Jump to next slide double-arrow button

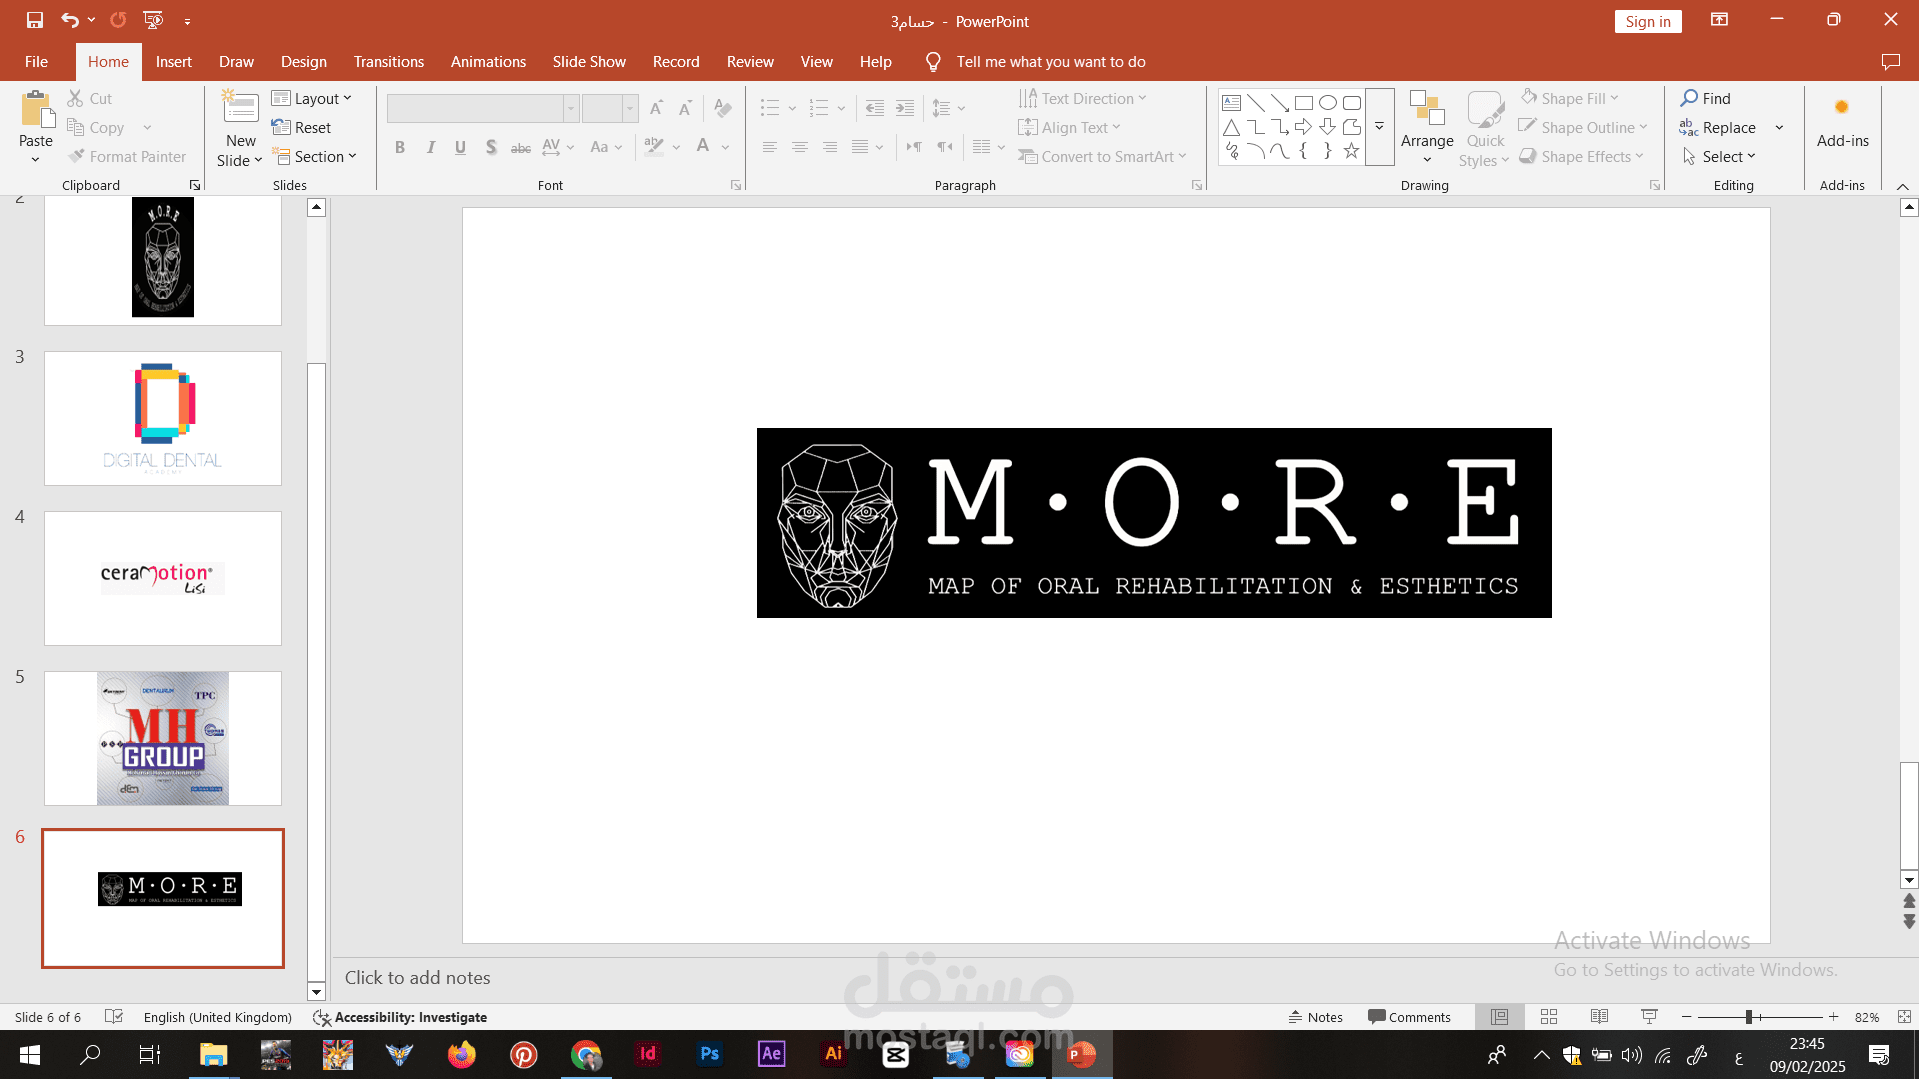click(1909, 921)
